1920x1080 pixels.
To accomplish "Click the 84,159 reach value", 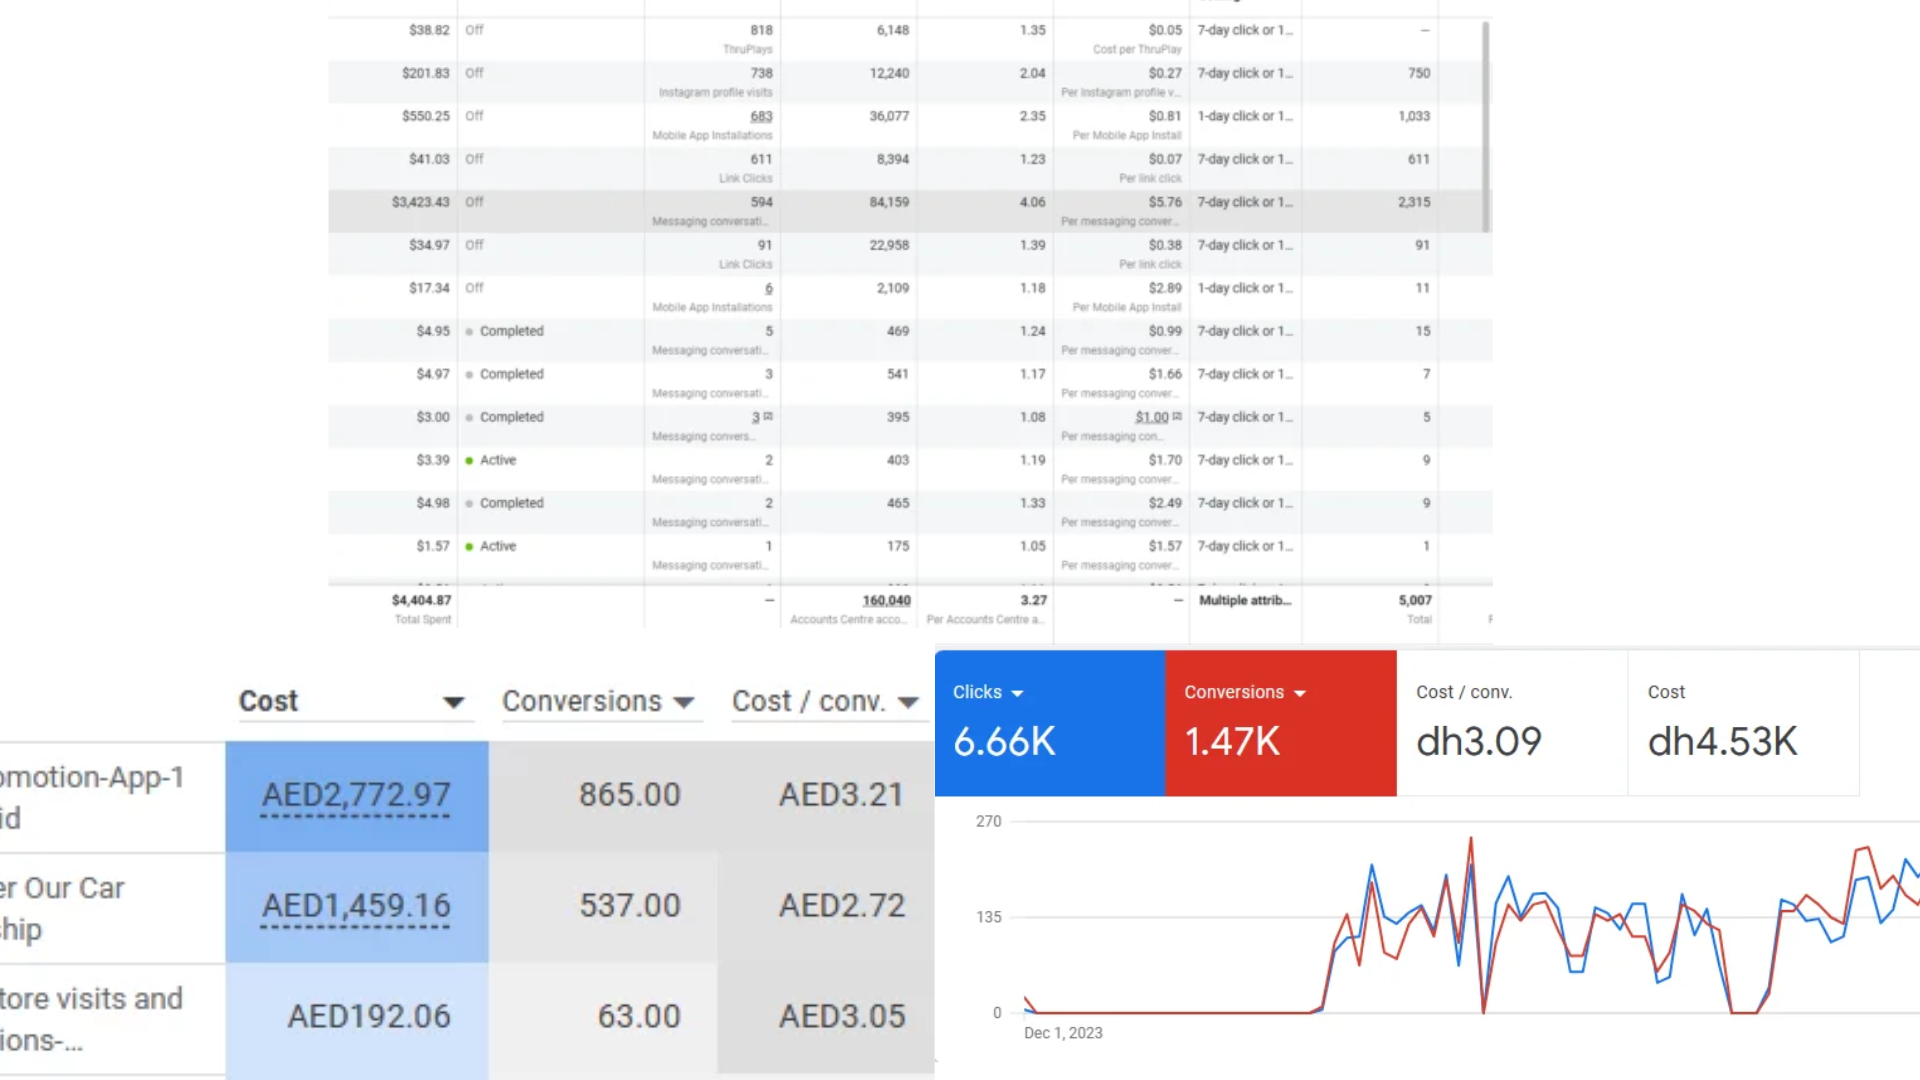I will click(889, 202).
